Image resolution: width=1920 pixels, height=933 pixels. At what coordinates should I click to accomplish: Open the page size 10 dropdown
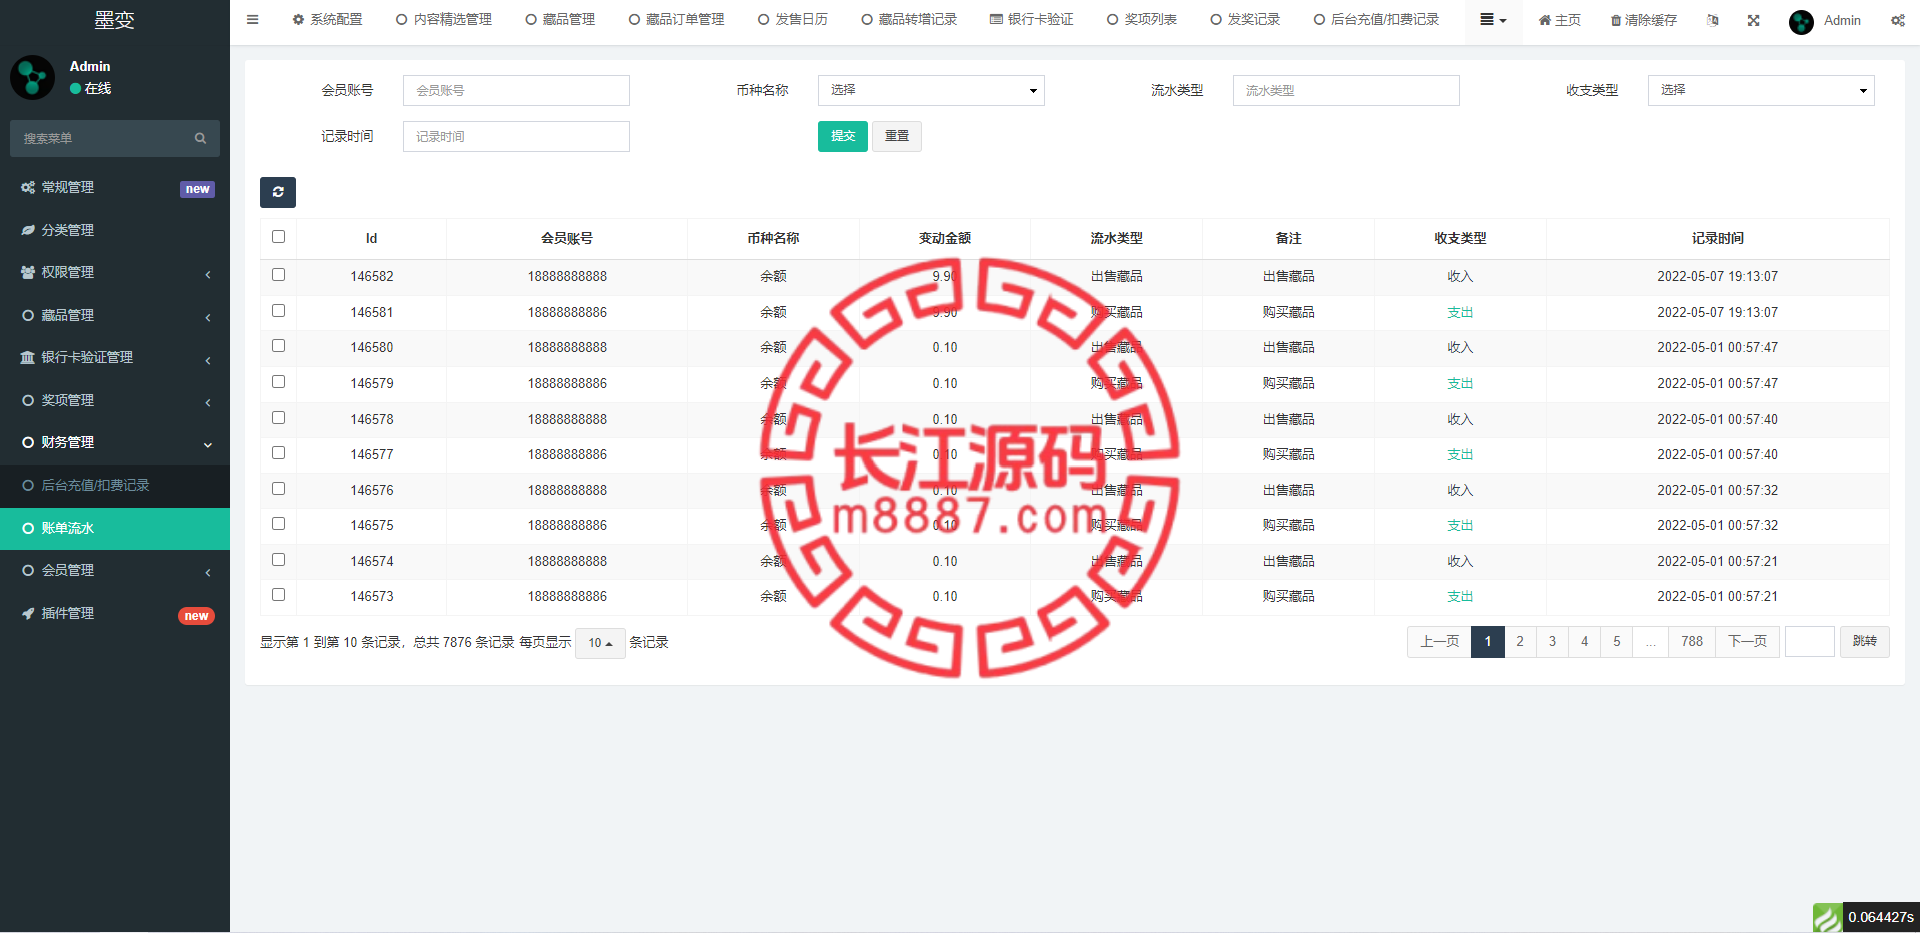(600, 643)
